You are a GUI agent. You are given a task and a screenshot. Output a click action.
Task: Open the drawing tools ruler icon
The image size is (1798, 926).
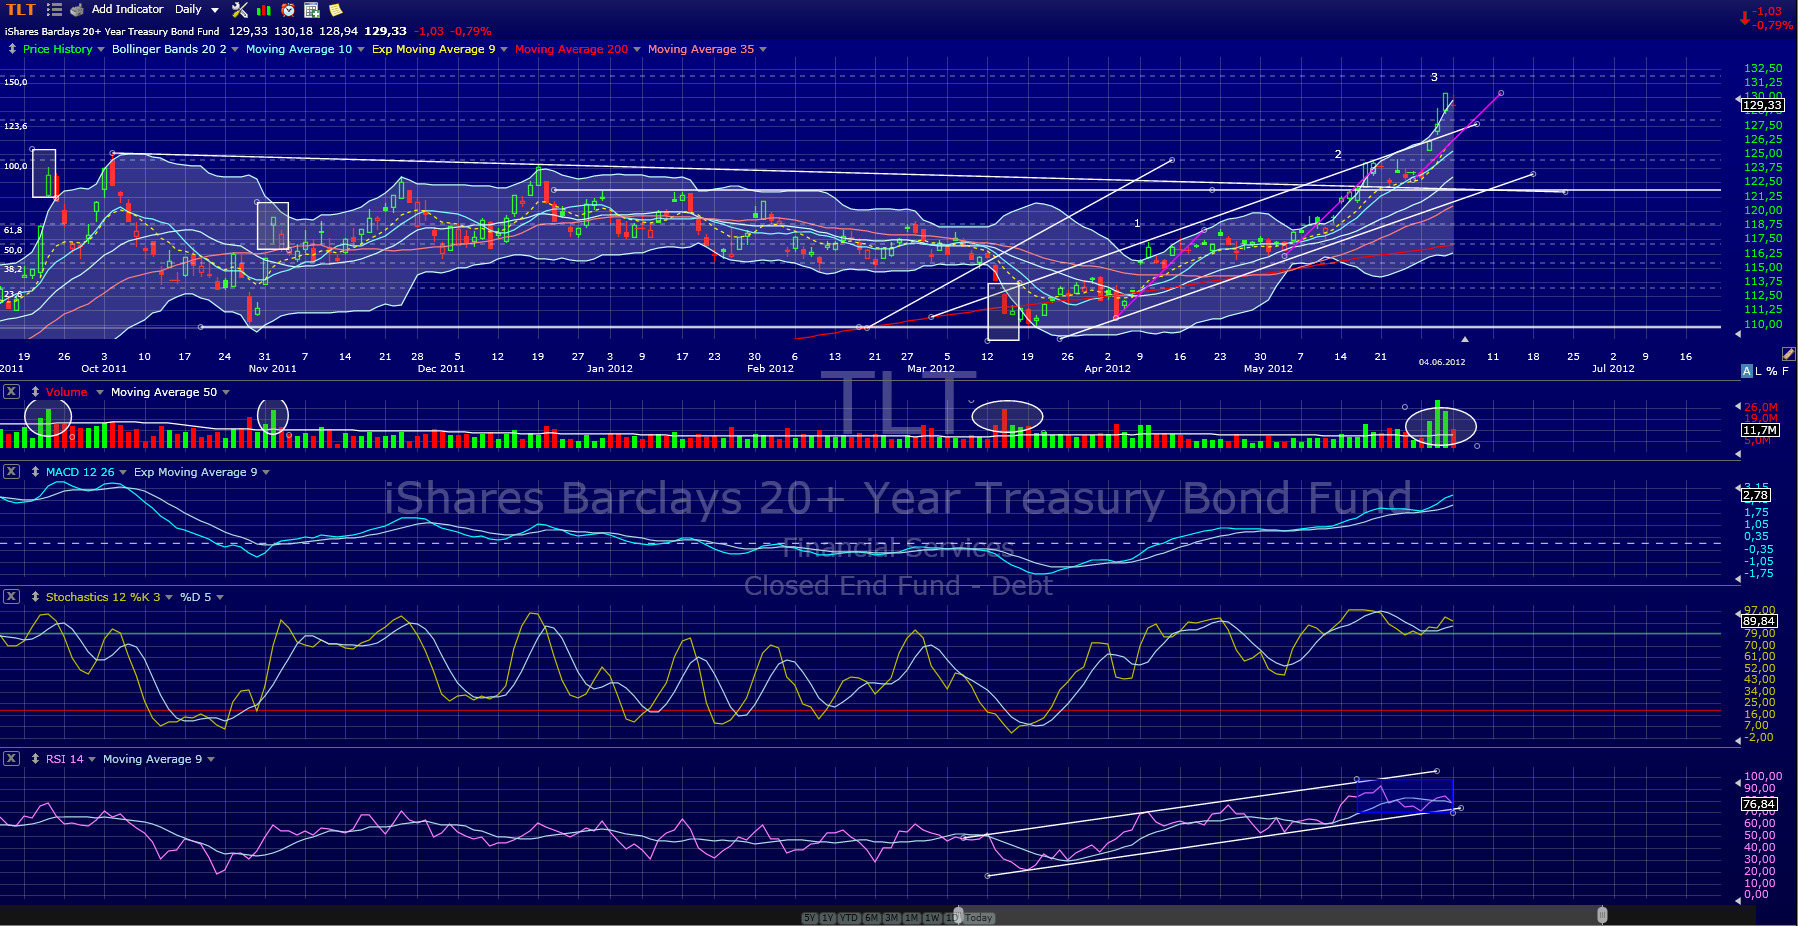coord(1788,354)
